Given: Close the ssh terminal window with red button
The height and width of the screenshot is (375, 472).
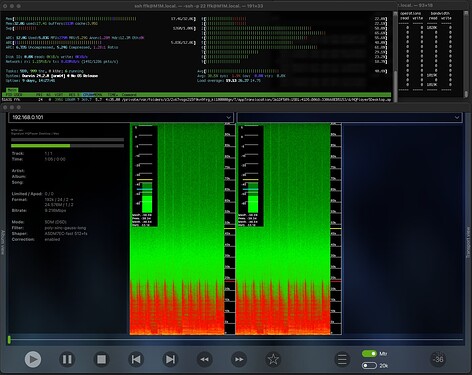Looking at the screenshot, I should pyautogui.click(x=5, y=6).
